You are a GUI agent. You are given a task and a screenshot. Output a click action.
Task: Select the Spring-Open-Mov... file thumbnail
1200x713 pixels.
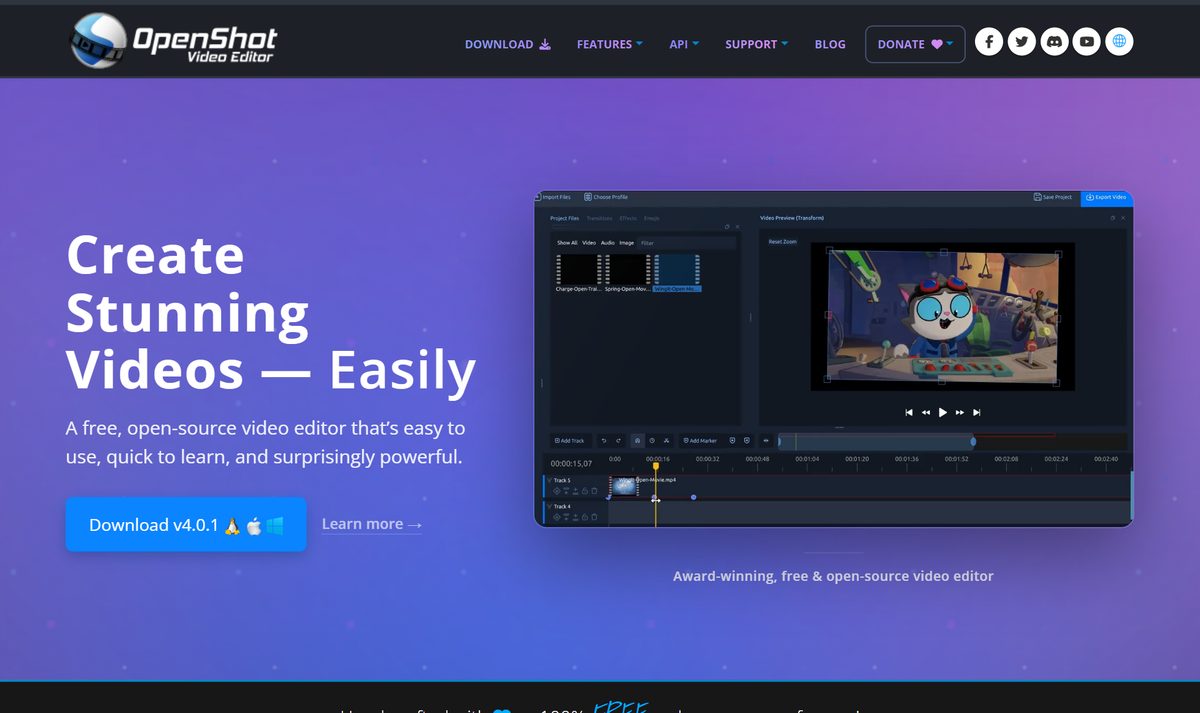(627, 273)
